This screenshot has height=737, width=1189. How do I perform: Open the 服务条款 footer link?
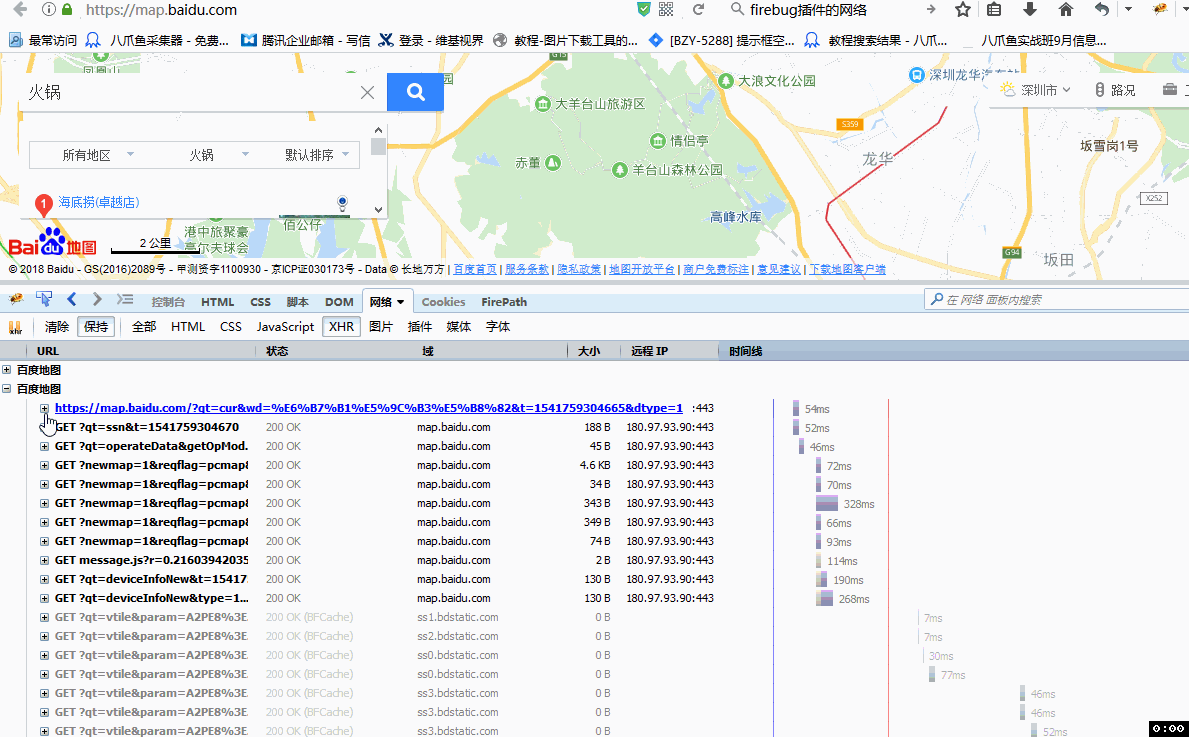click(x=526, y=269)
